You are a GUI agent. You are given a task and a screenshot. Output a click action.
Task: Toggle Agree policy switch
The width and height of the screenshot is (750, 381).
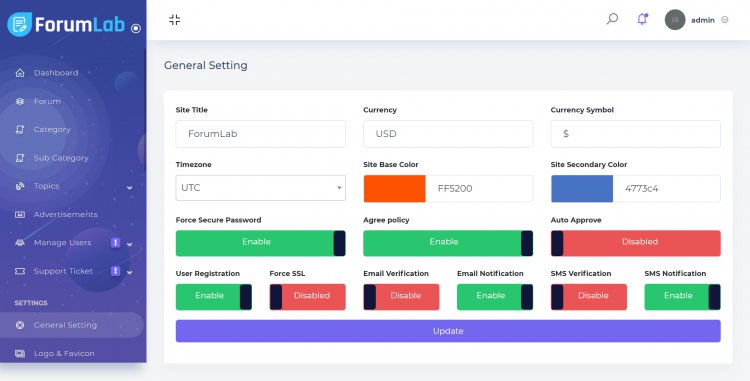point(448,243)
